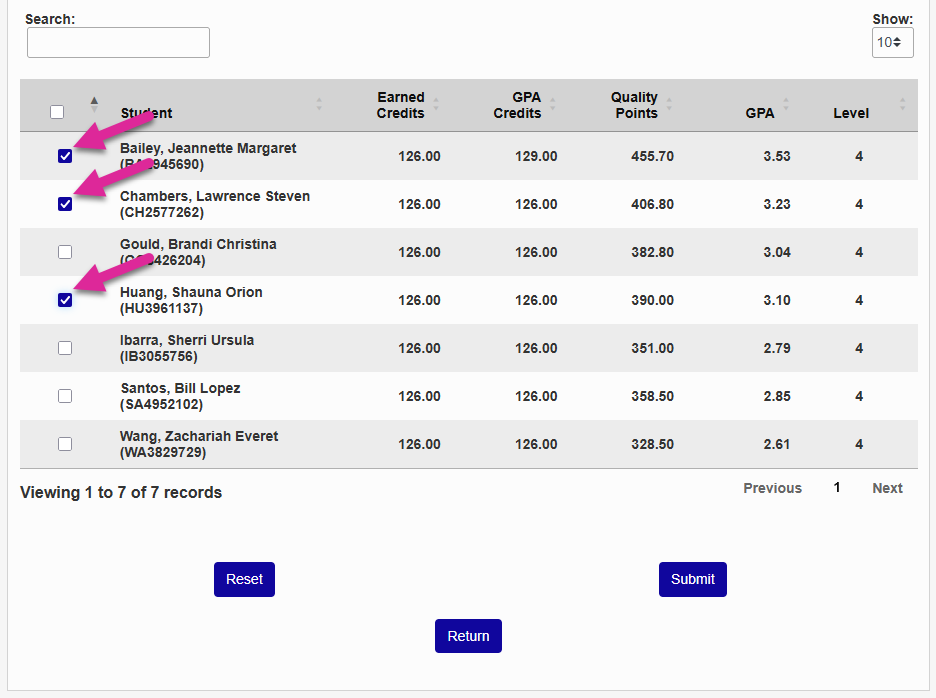Uncheck Bailey, Jeannette Margaret checkbox
The image size is (936, 698).
(x=65, y=156)
